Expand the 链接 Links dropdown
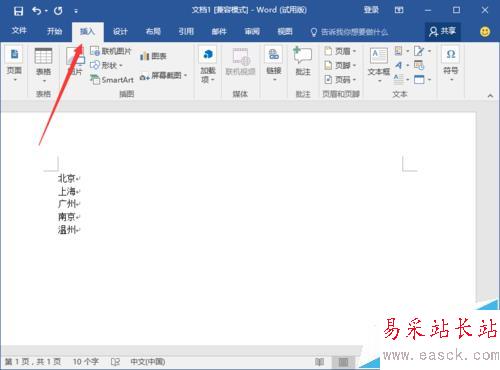The height and width of the screenshot is (370, 500). (x=274, y=64)
